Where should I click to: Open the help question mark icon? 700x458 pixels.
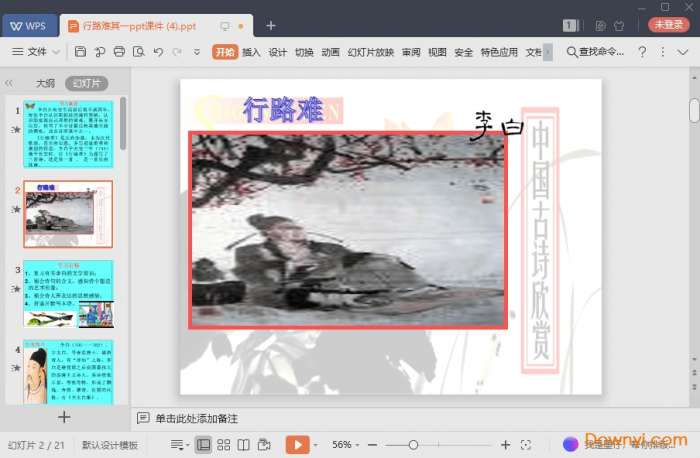click(641, 52)
